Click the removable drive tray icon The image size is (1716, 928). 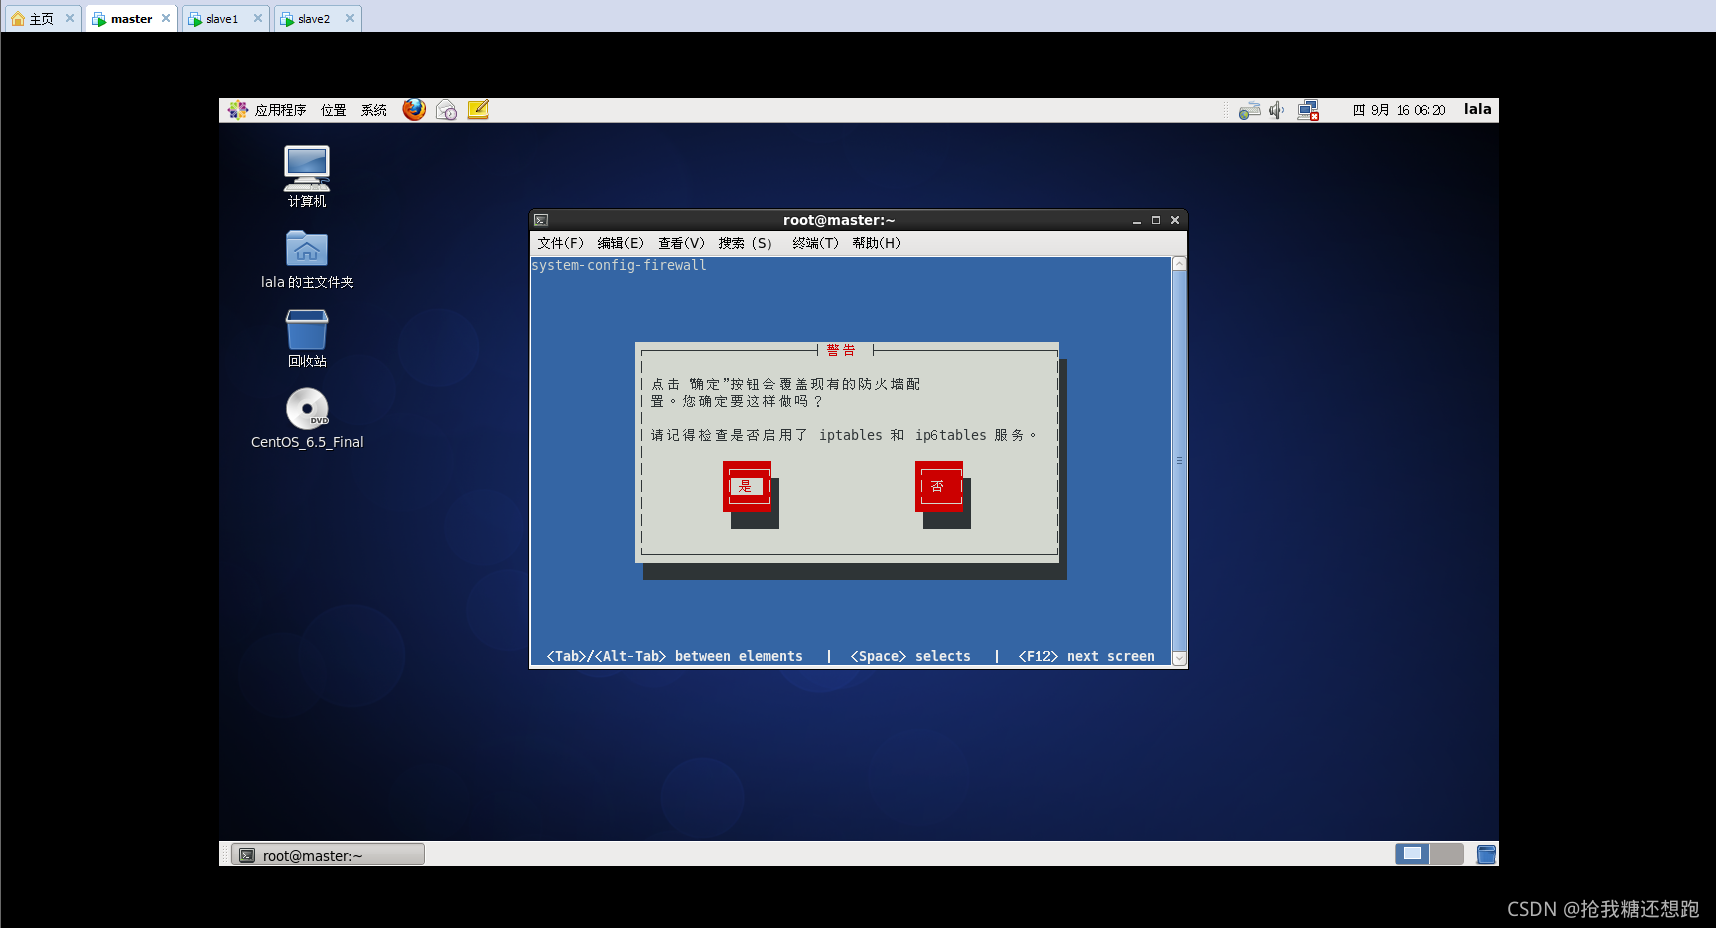pos(1249,110)
